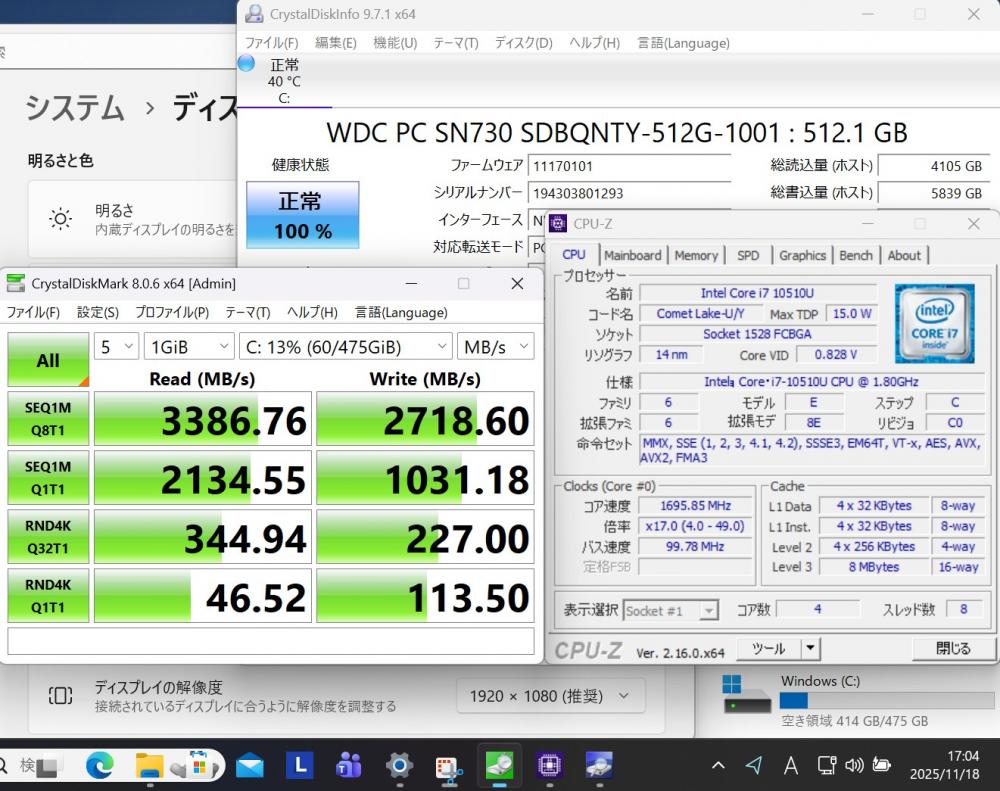1000x791 pixels.
Task: Open CrystalDiskMark プロファイル(P) menu
Action: tap(172, 312)
